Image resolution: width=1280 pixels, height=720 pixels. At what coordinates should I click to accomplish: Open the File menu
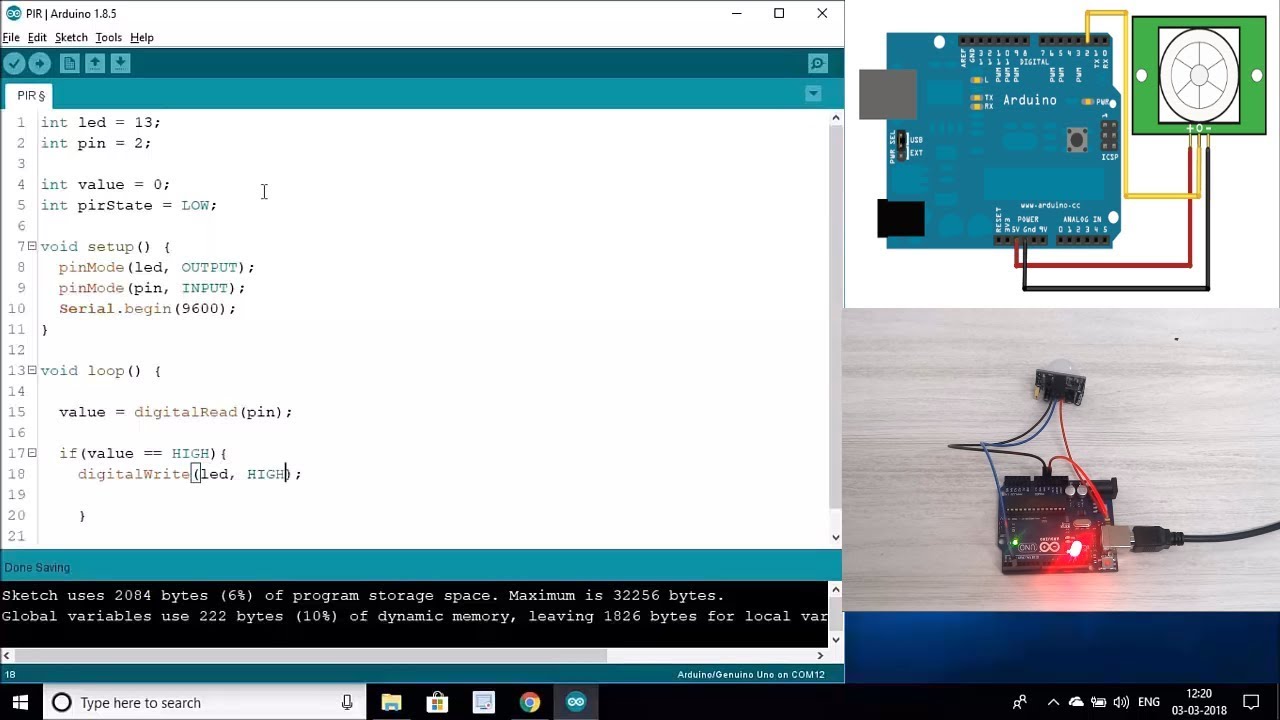pos(11,37)
